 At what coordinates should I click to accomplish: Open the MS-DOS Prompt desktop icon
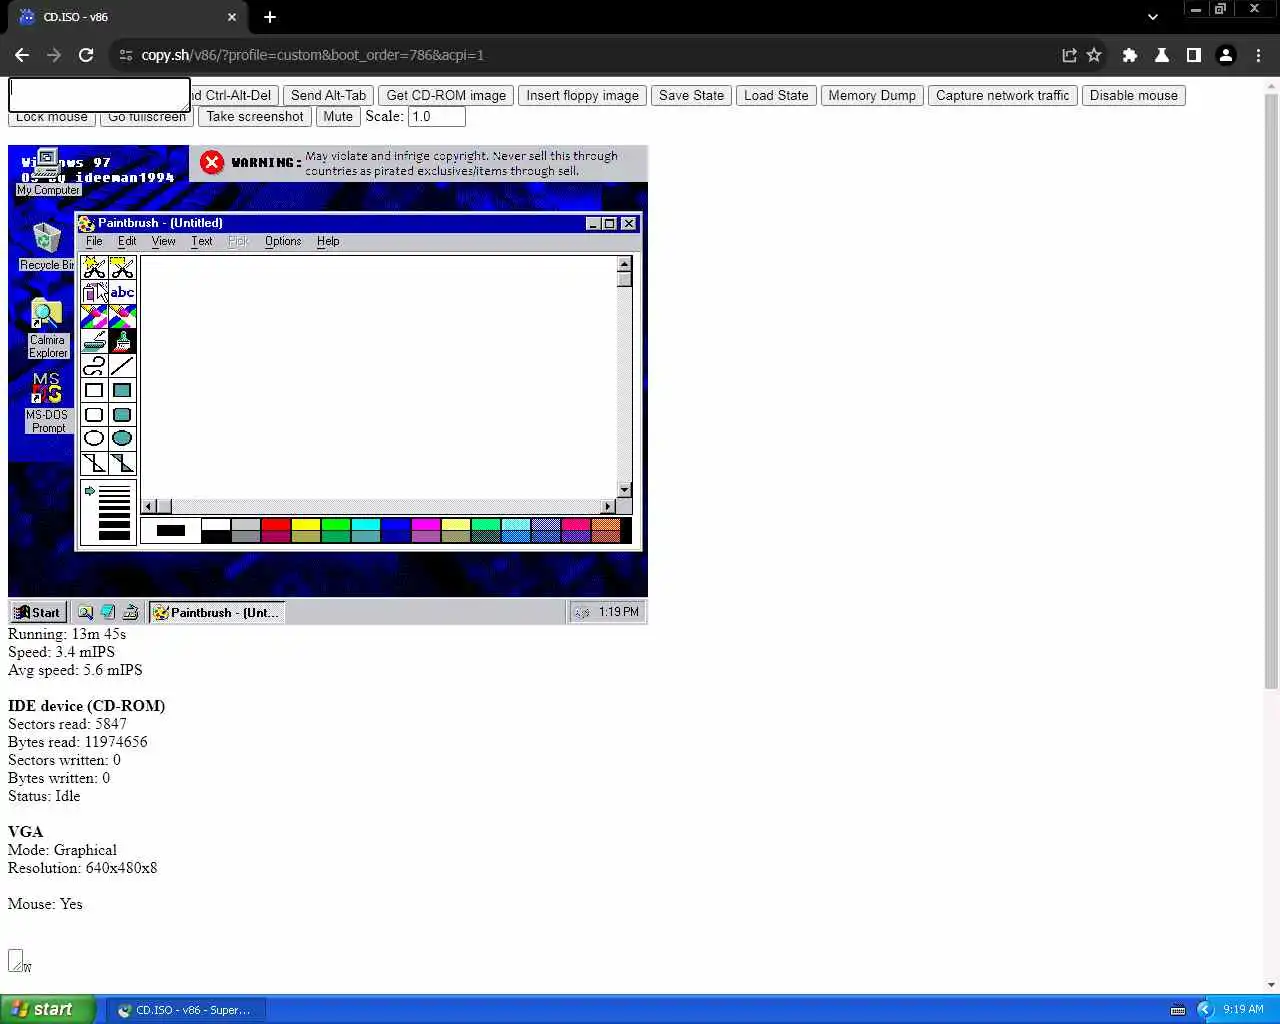pyautogui.click(x=47, y=403)
